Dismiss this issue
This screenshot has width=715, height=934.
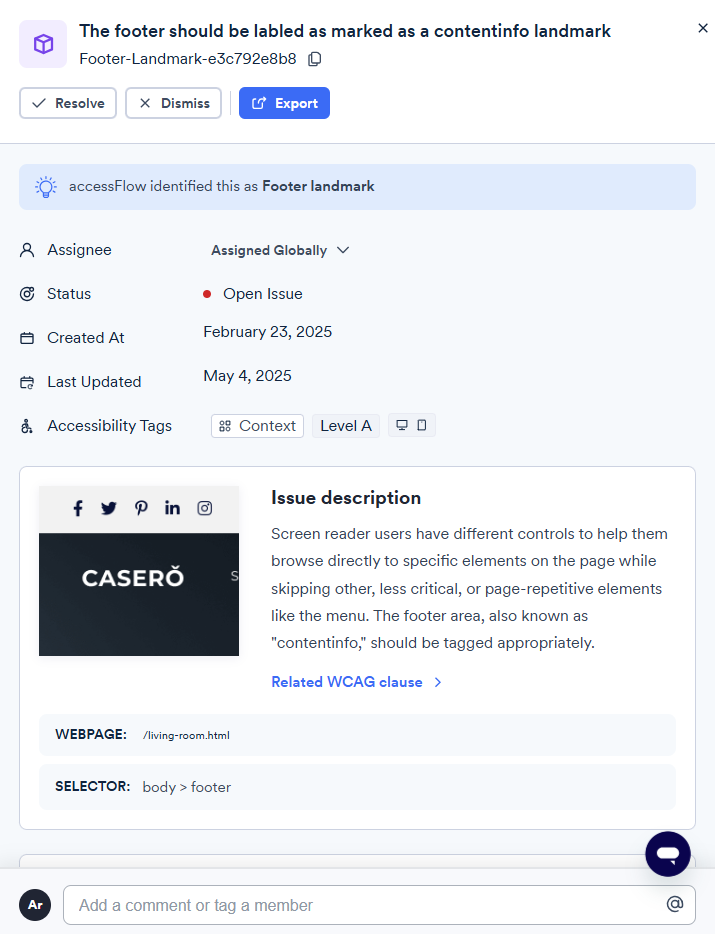point(173,103)
